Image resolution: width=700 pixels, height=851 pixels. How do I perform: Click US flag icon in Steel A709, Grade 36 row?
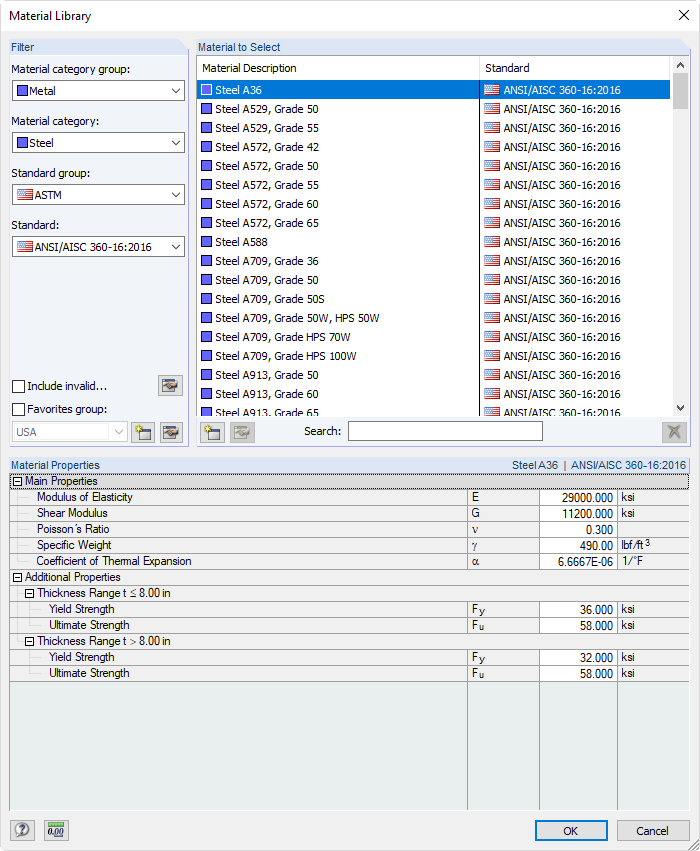pos(492,261)
